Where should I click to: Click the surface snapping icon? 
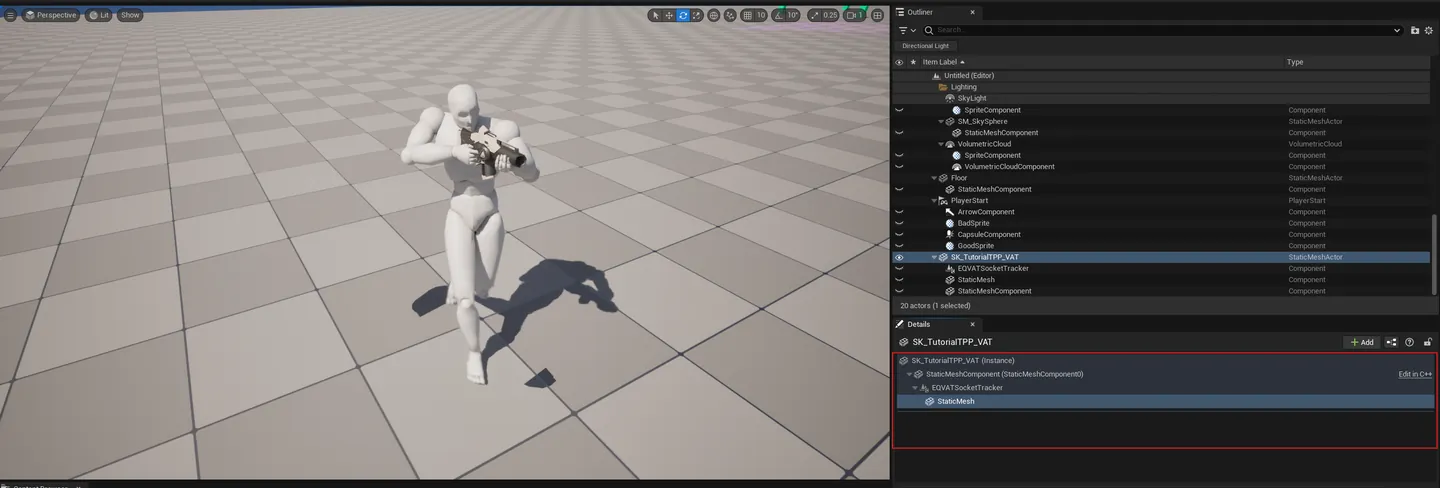click(730, 15)
